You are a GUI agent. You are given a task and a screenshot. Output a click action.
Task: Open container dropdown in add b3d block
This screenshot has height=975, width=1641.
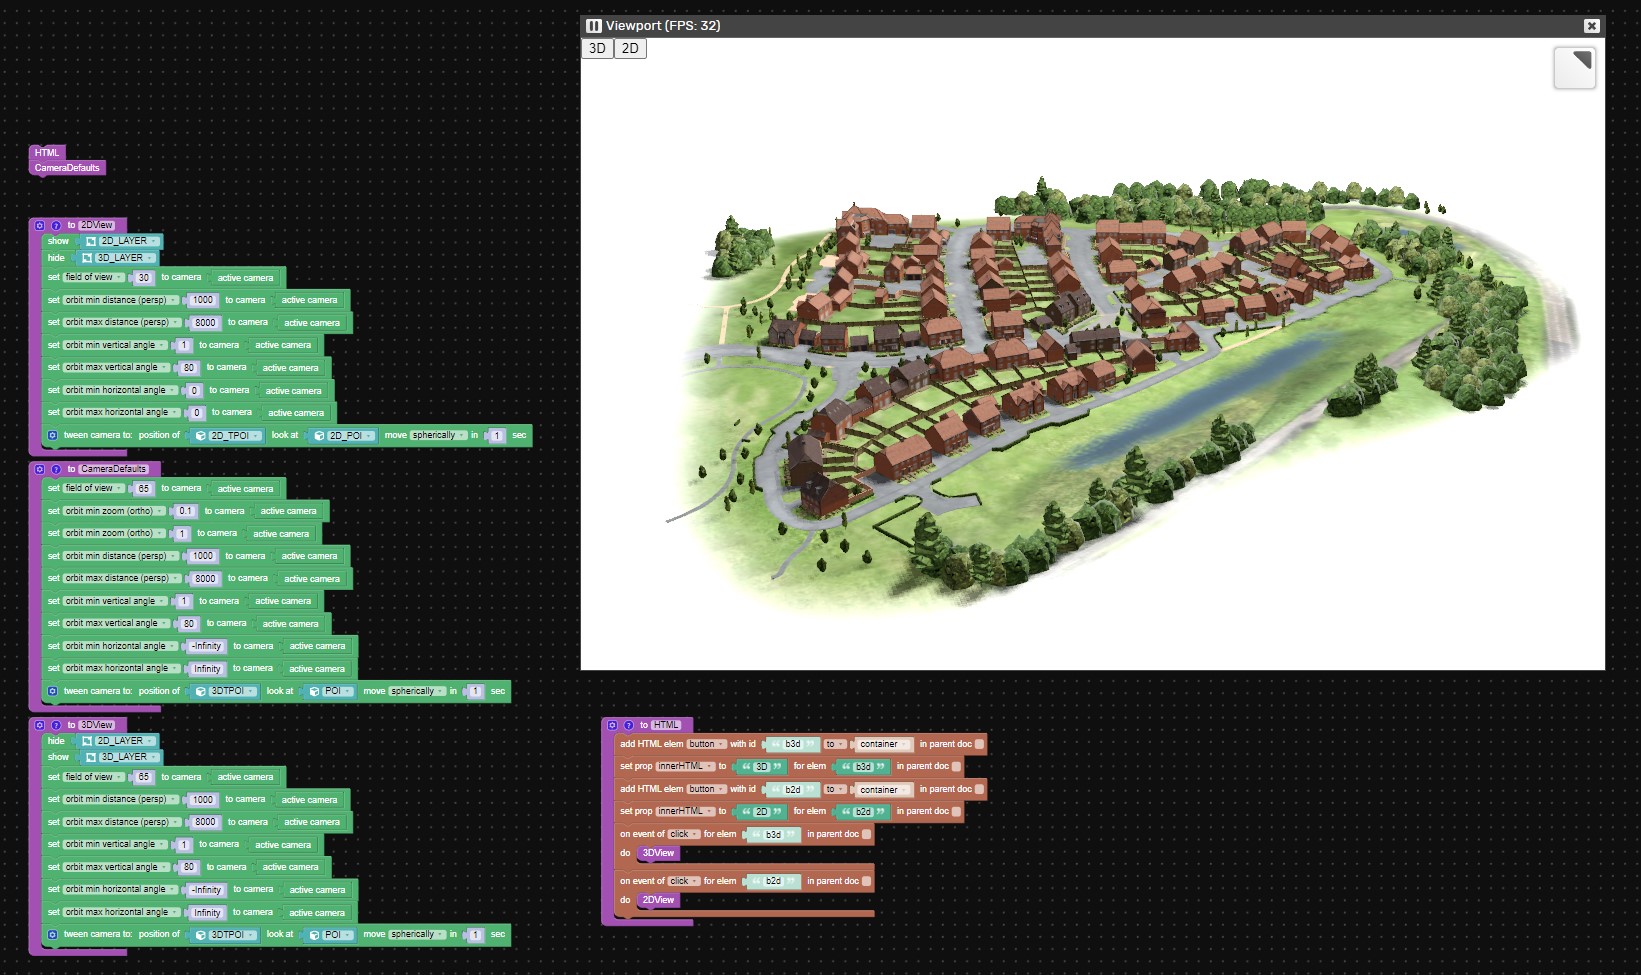click(x=884, y=744)
